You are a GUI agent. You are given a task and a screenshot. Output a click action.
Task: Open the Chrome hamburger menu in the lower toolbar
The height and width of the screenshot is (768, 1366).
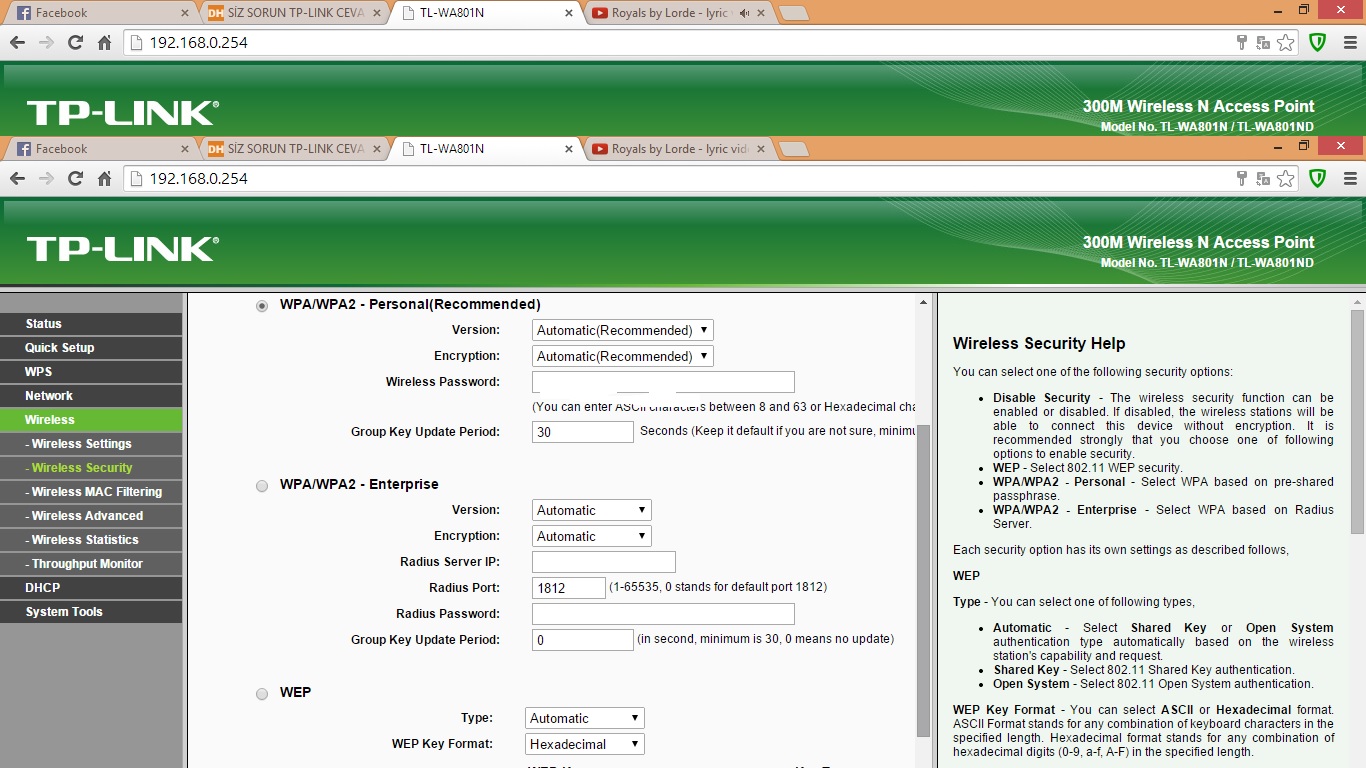pyautogui.click(x=1350, y=179)
